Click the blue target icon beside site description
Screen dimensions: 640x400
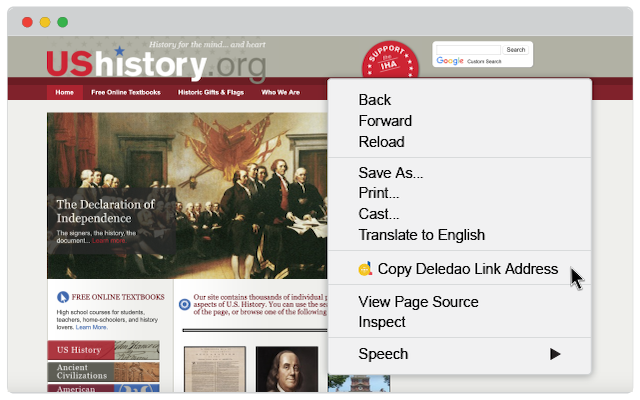tap(184, 304)
